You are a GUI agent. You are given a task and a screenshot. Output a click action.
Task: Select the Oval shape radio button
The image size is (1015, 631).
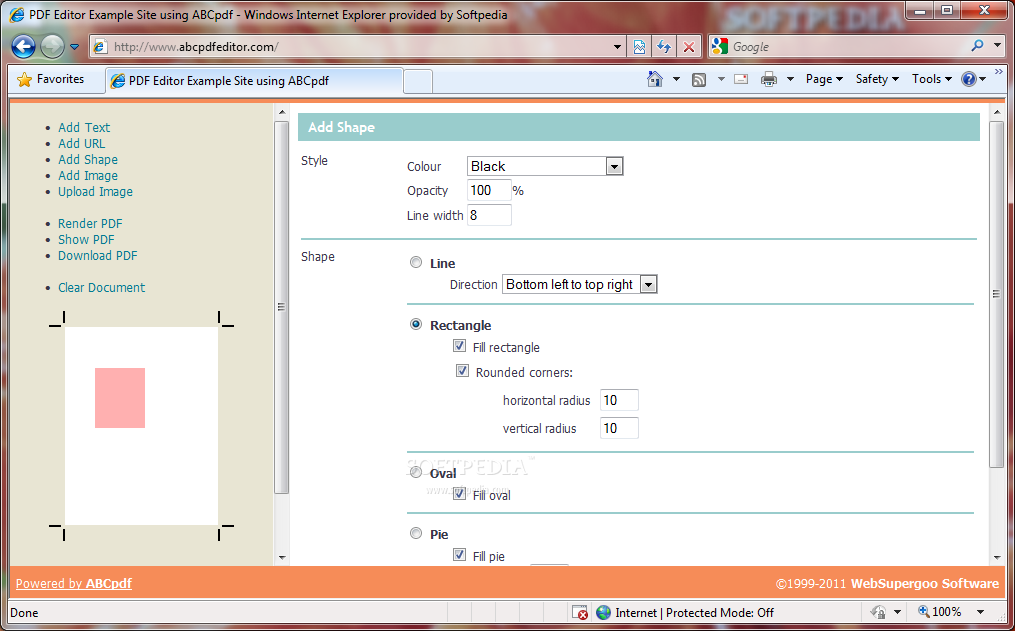click(x=416, y=472)
